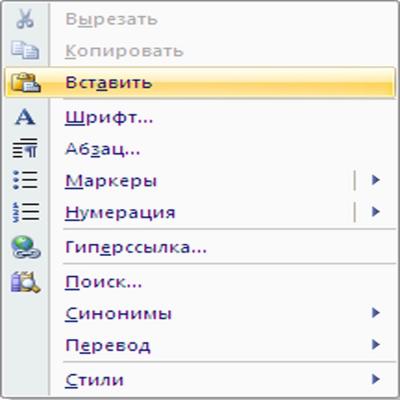Click the Font letter A icon
400x400 pixels.
(x=25, y=117)
